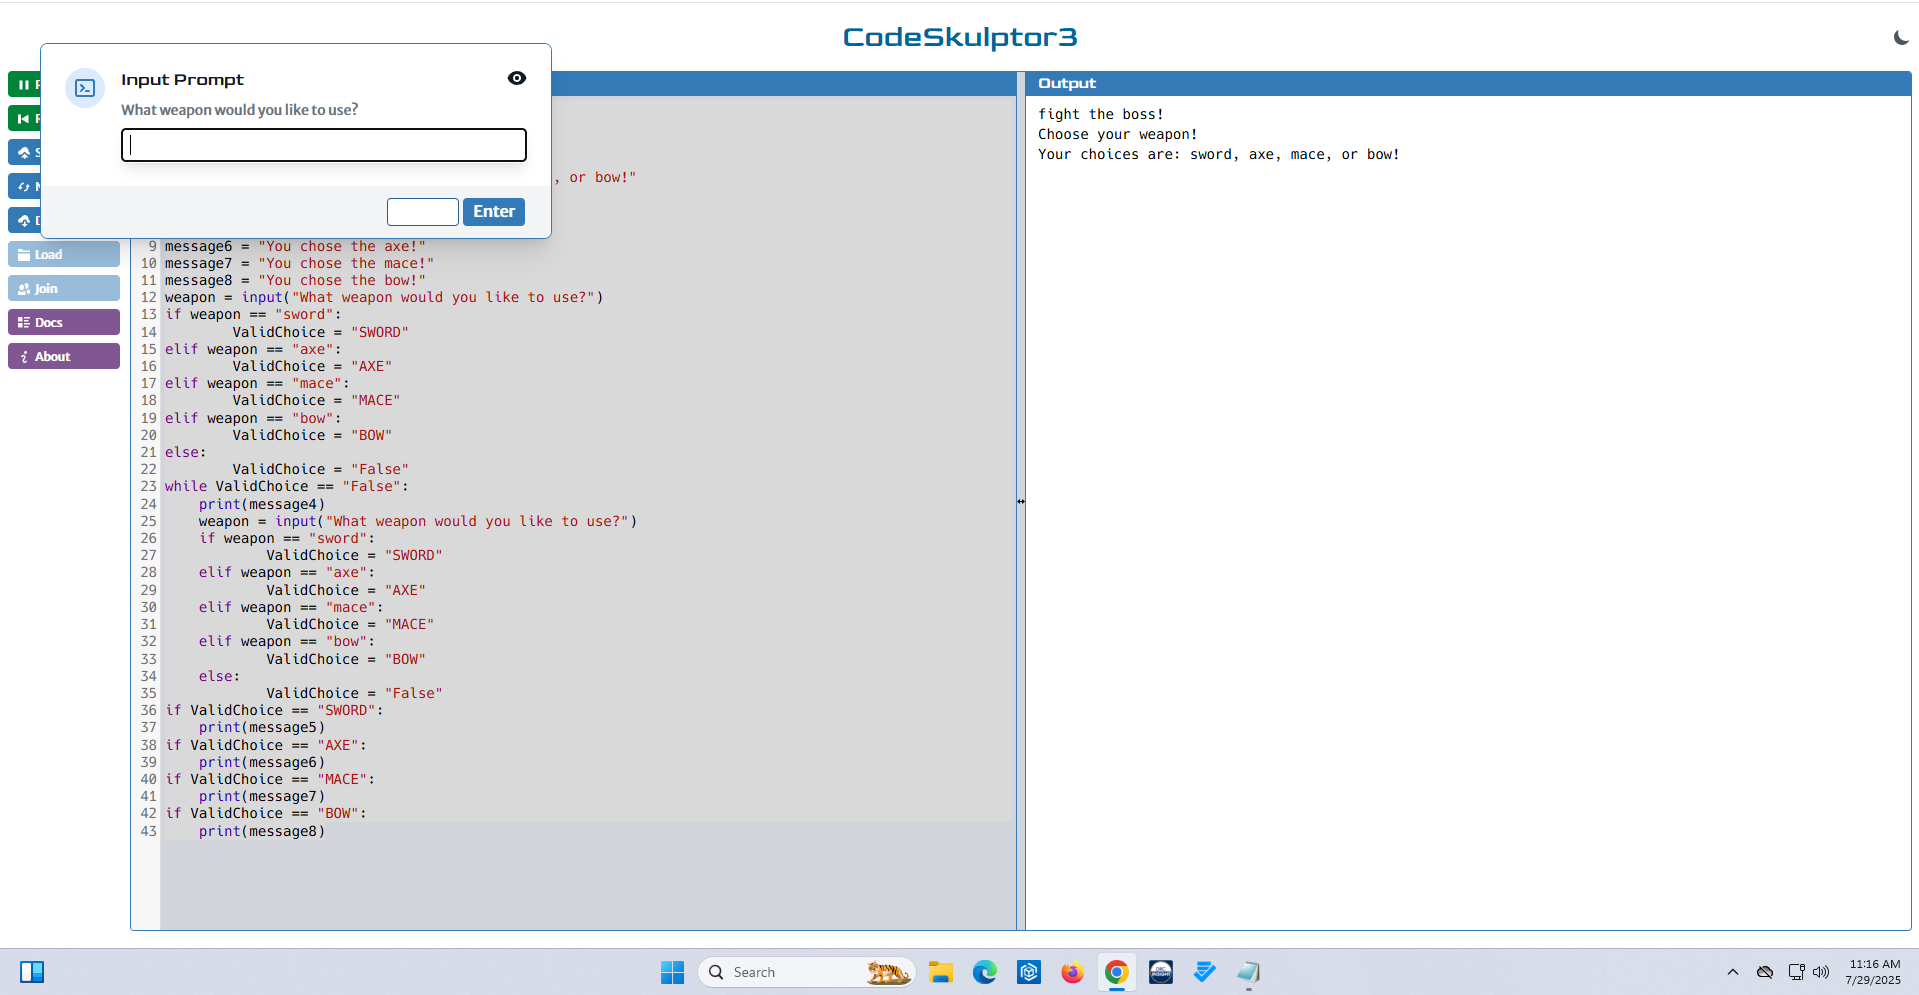1919x995 pixels.
Task: Click the output line "Choose your weapon!"
Action: click(1118, 134)
